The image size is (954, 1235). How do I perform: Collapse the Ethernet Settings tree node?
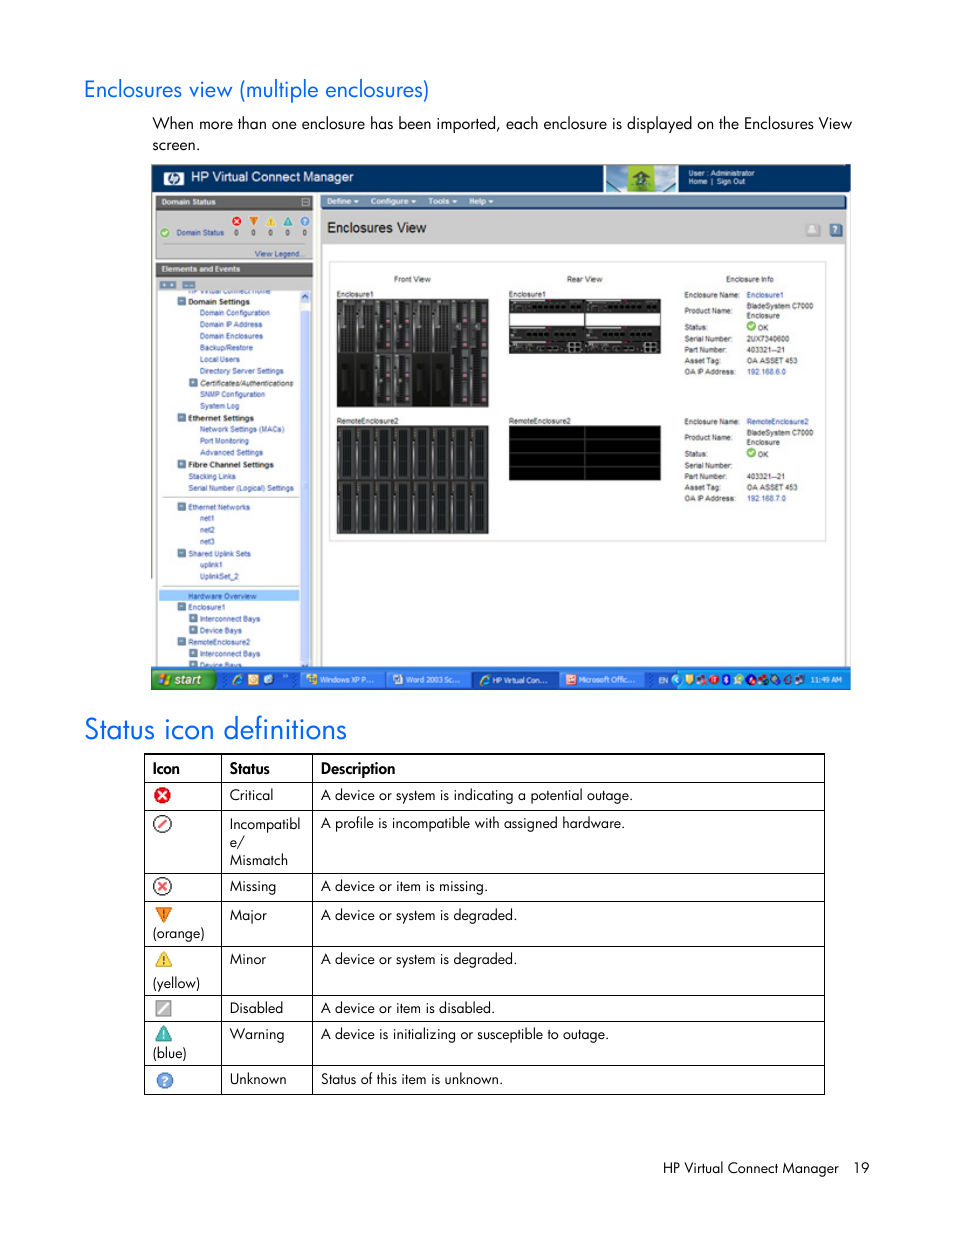click(x=182, y=418)
